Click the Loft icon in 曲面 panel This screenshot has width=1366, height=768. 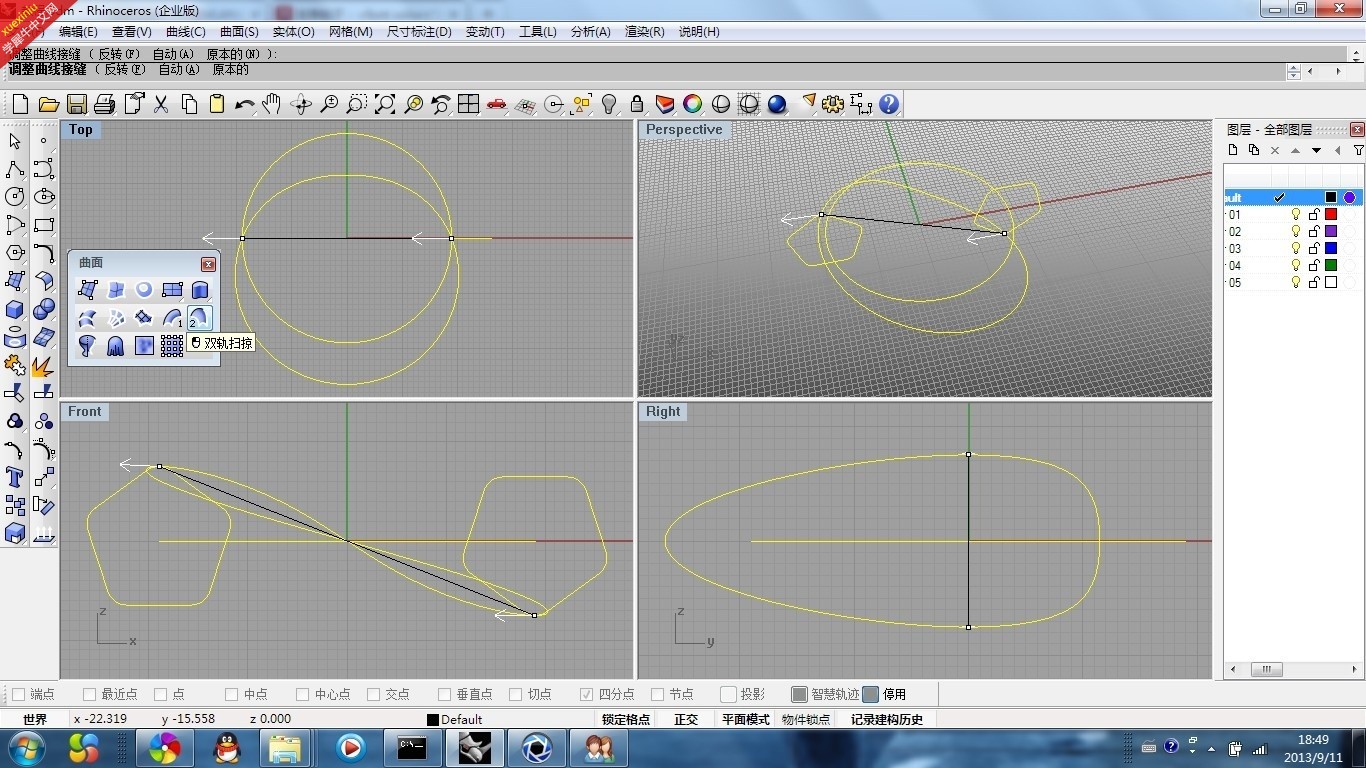(x=88, y=318)
